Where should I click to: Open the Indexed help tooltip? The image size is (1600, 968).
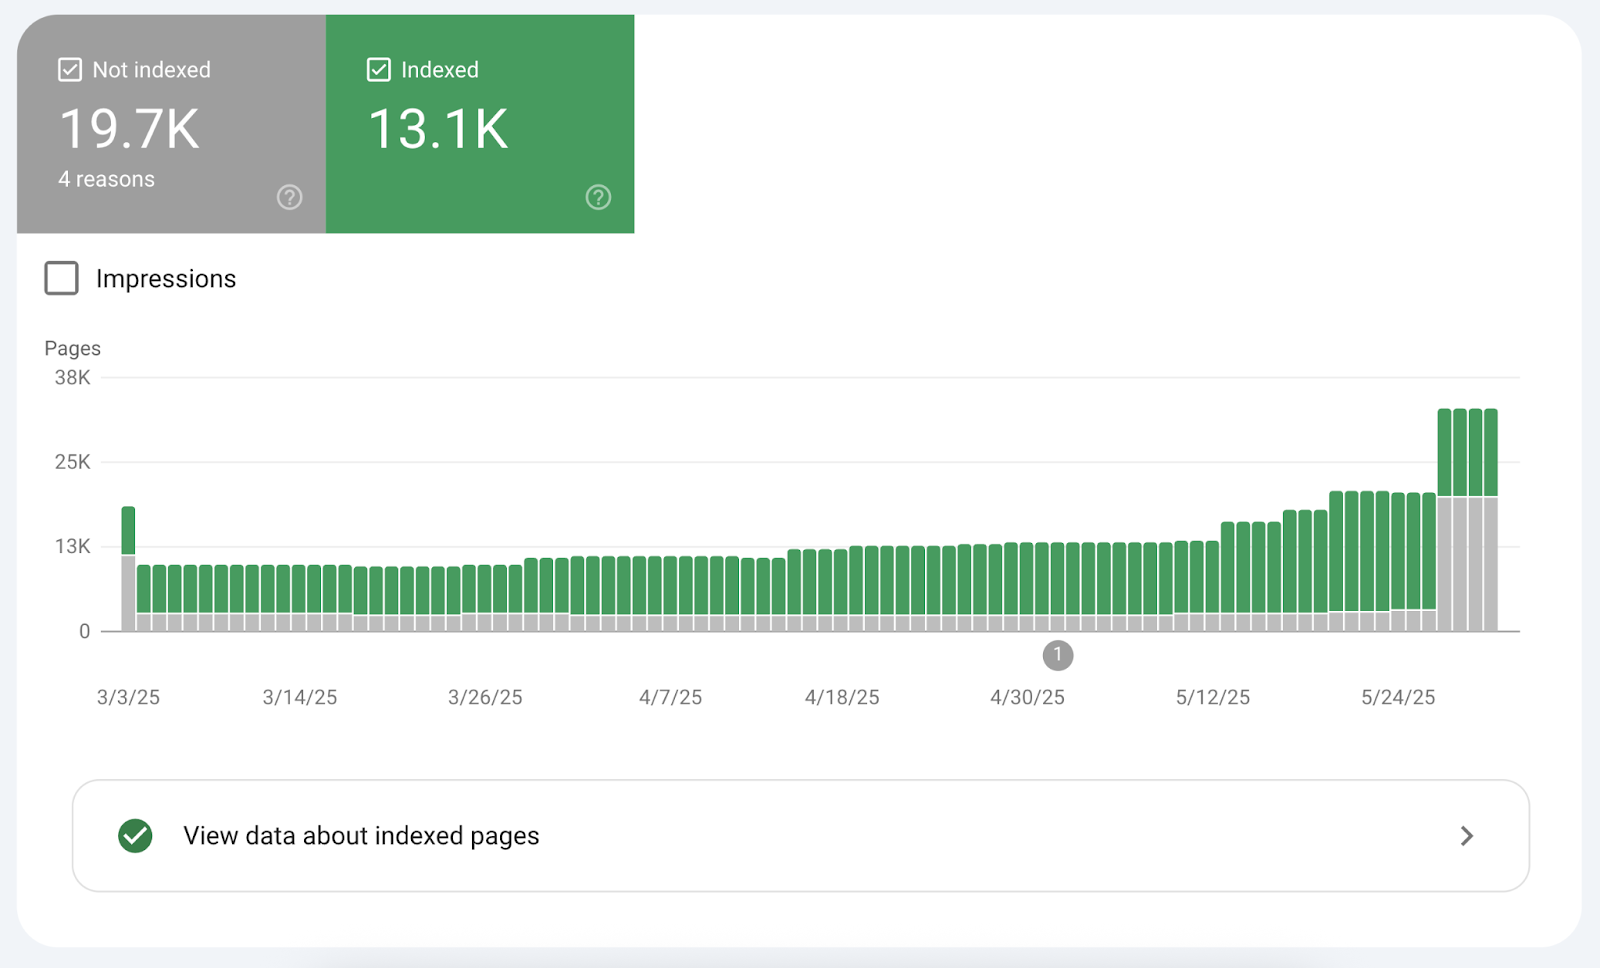598,197
